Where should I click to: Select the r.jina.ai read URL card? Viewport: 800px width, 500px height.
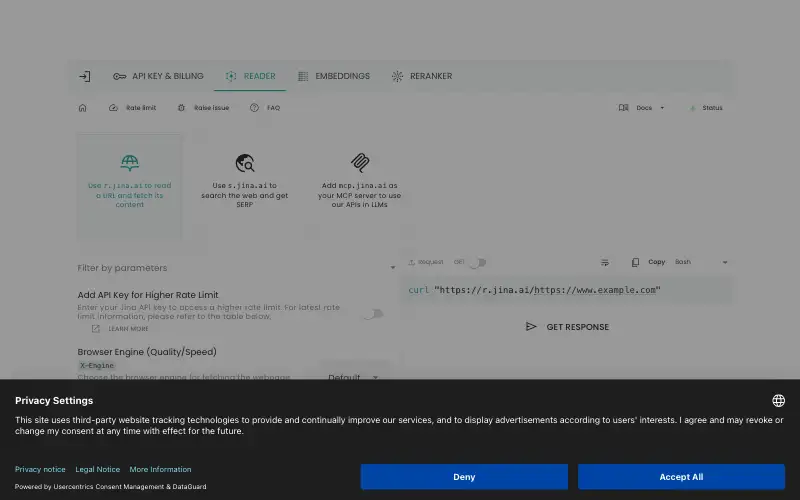[x=130, y=185]
